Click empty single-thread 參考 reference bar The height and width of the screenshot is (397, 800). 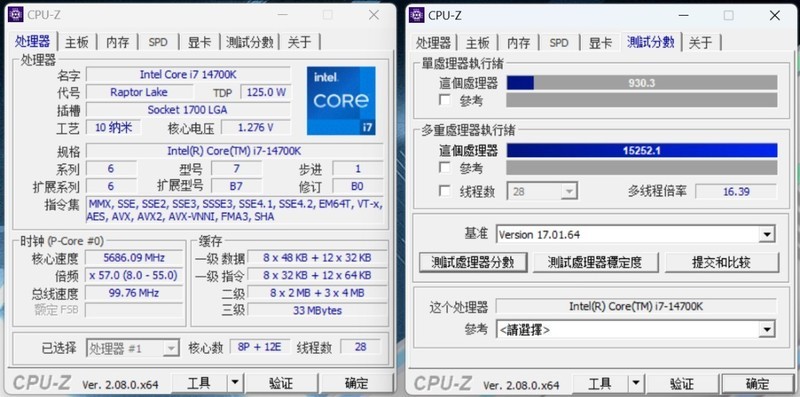pos(642,100)
